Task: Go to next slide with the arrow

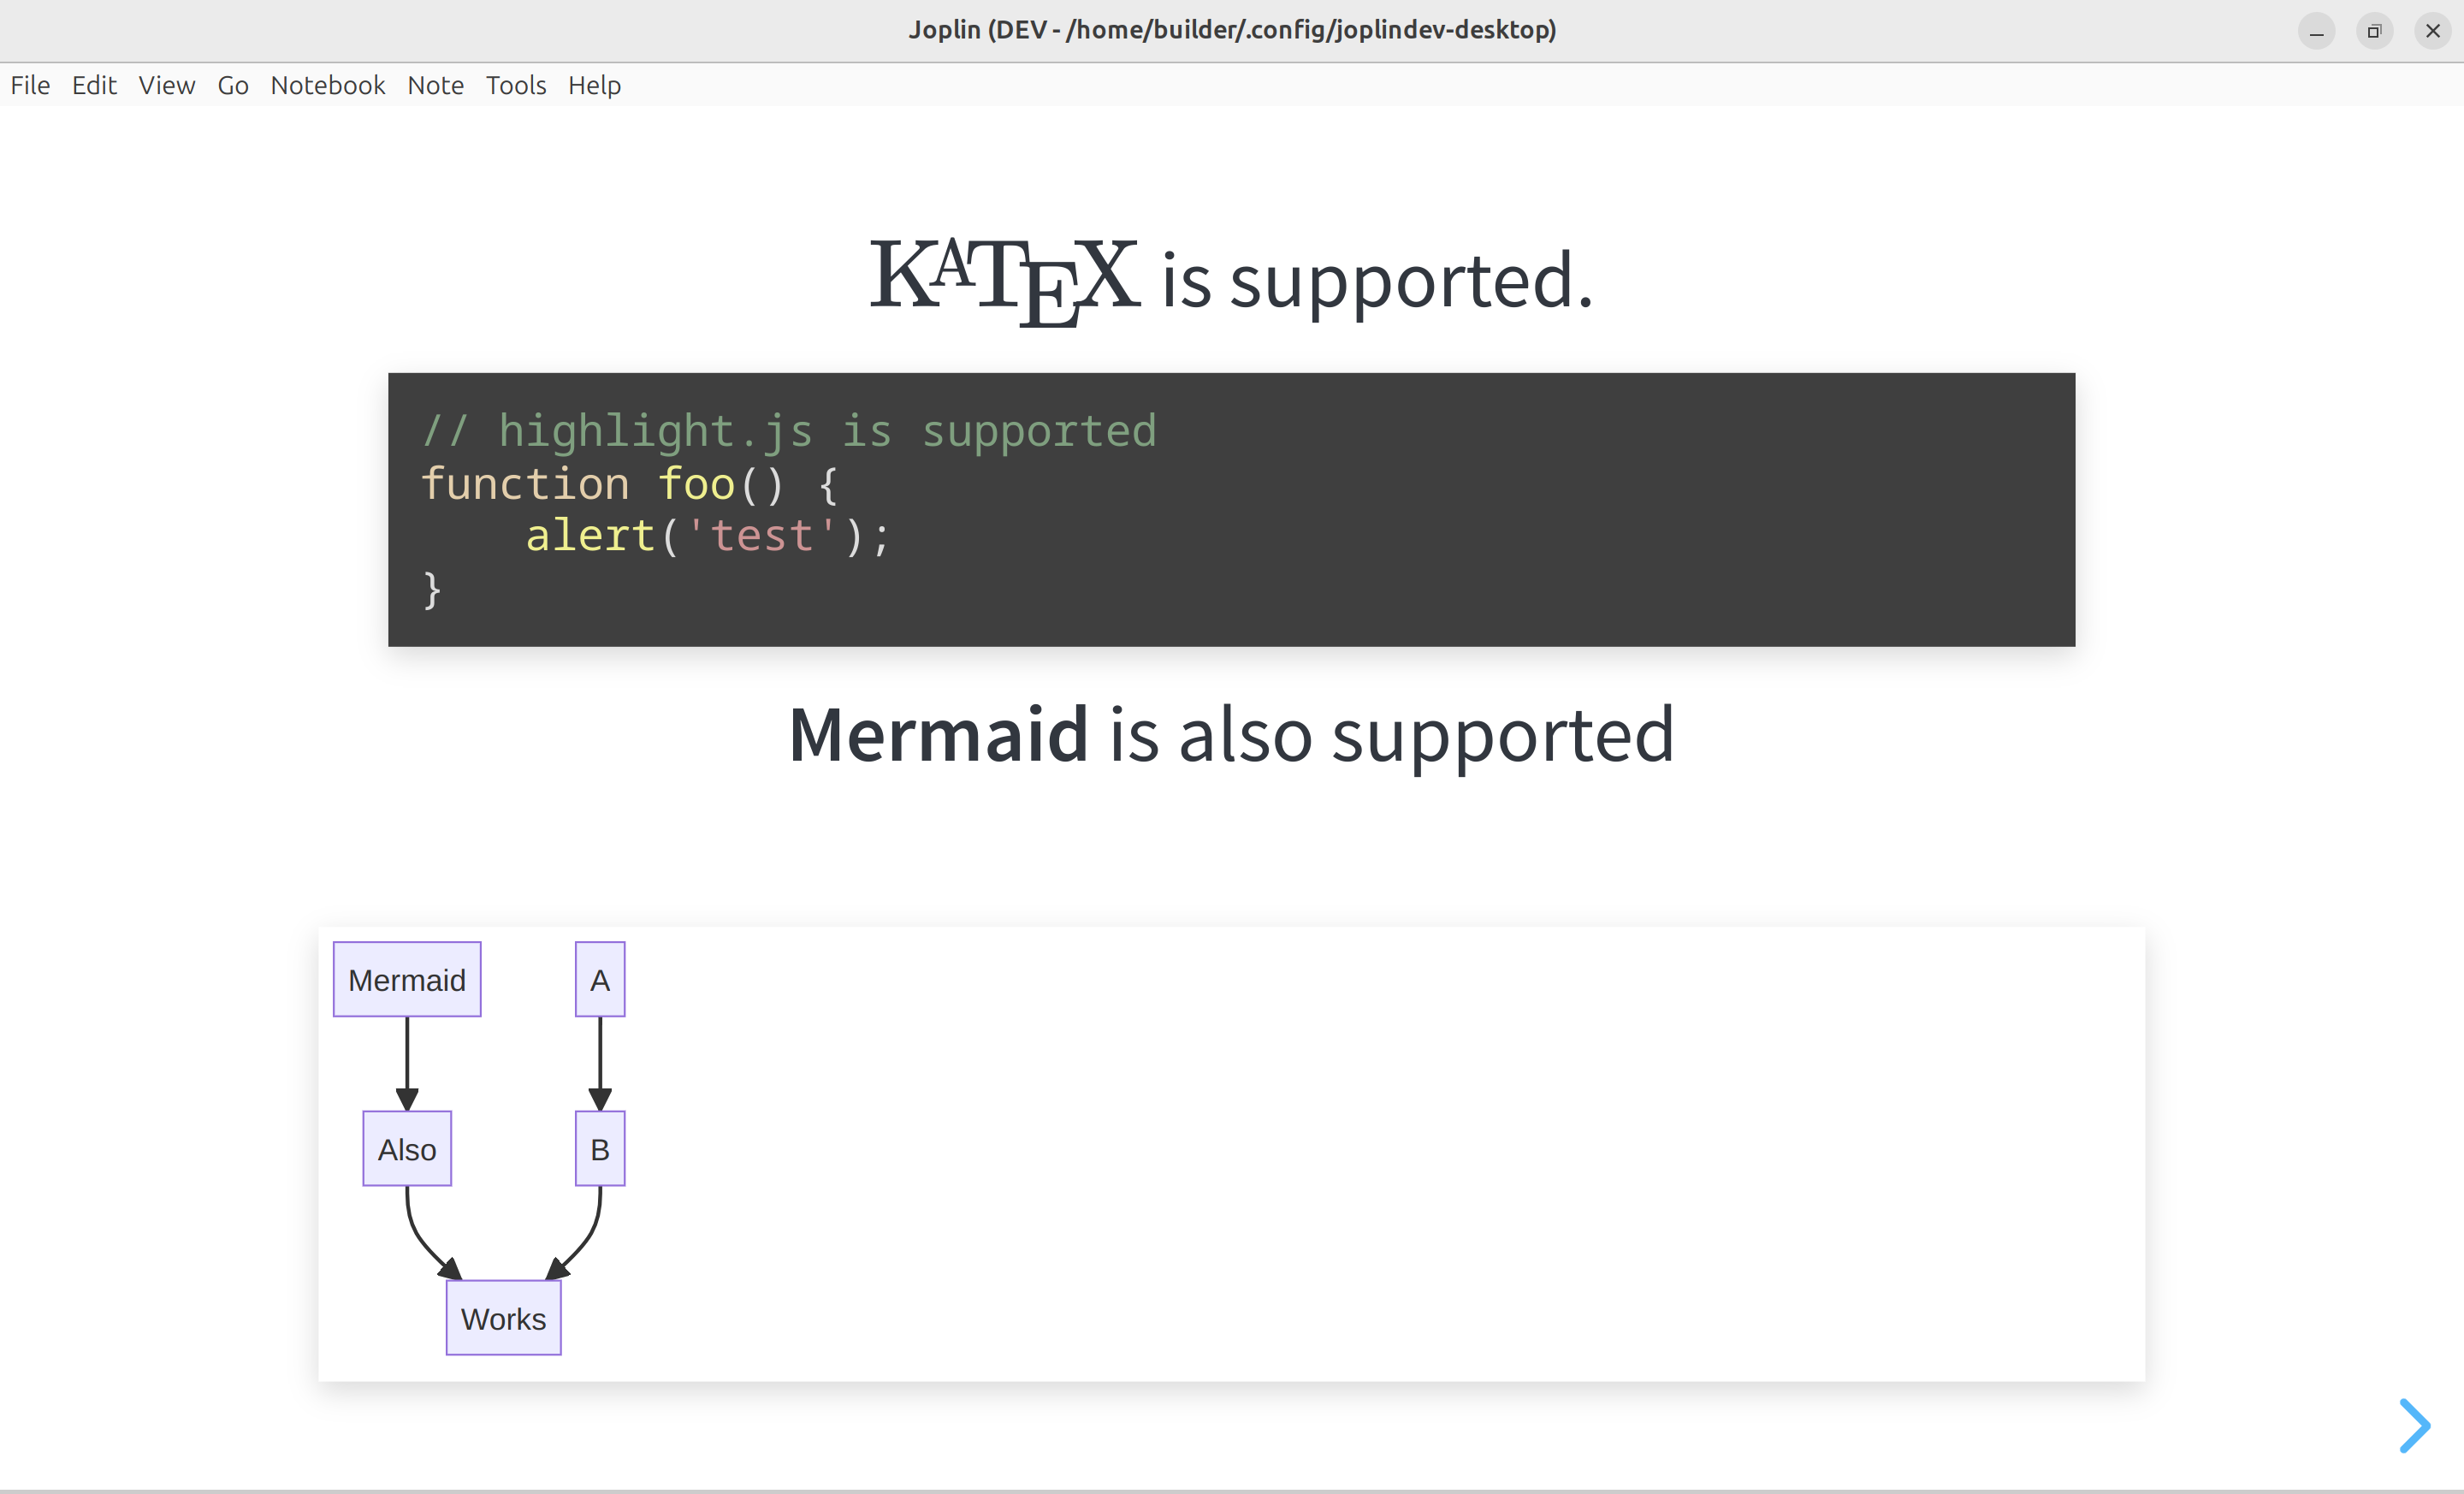Action: point(2414,1425)
